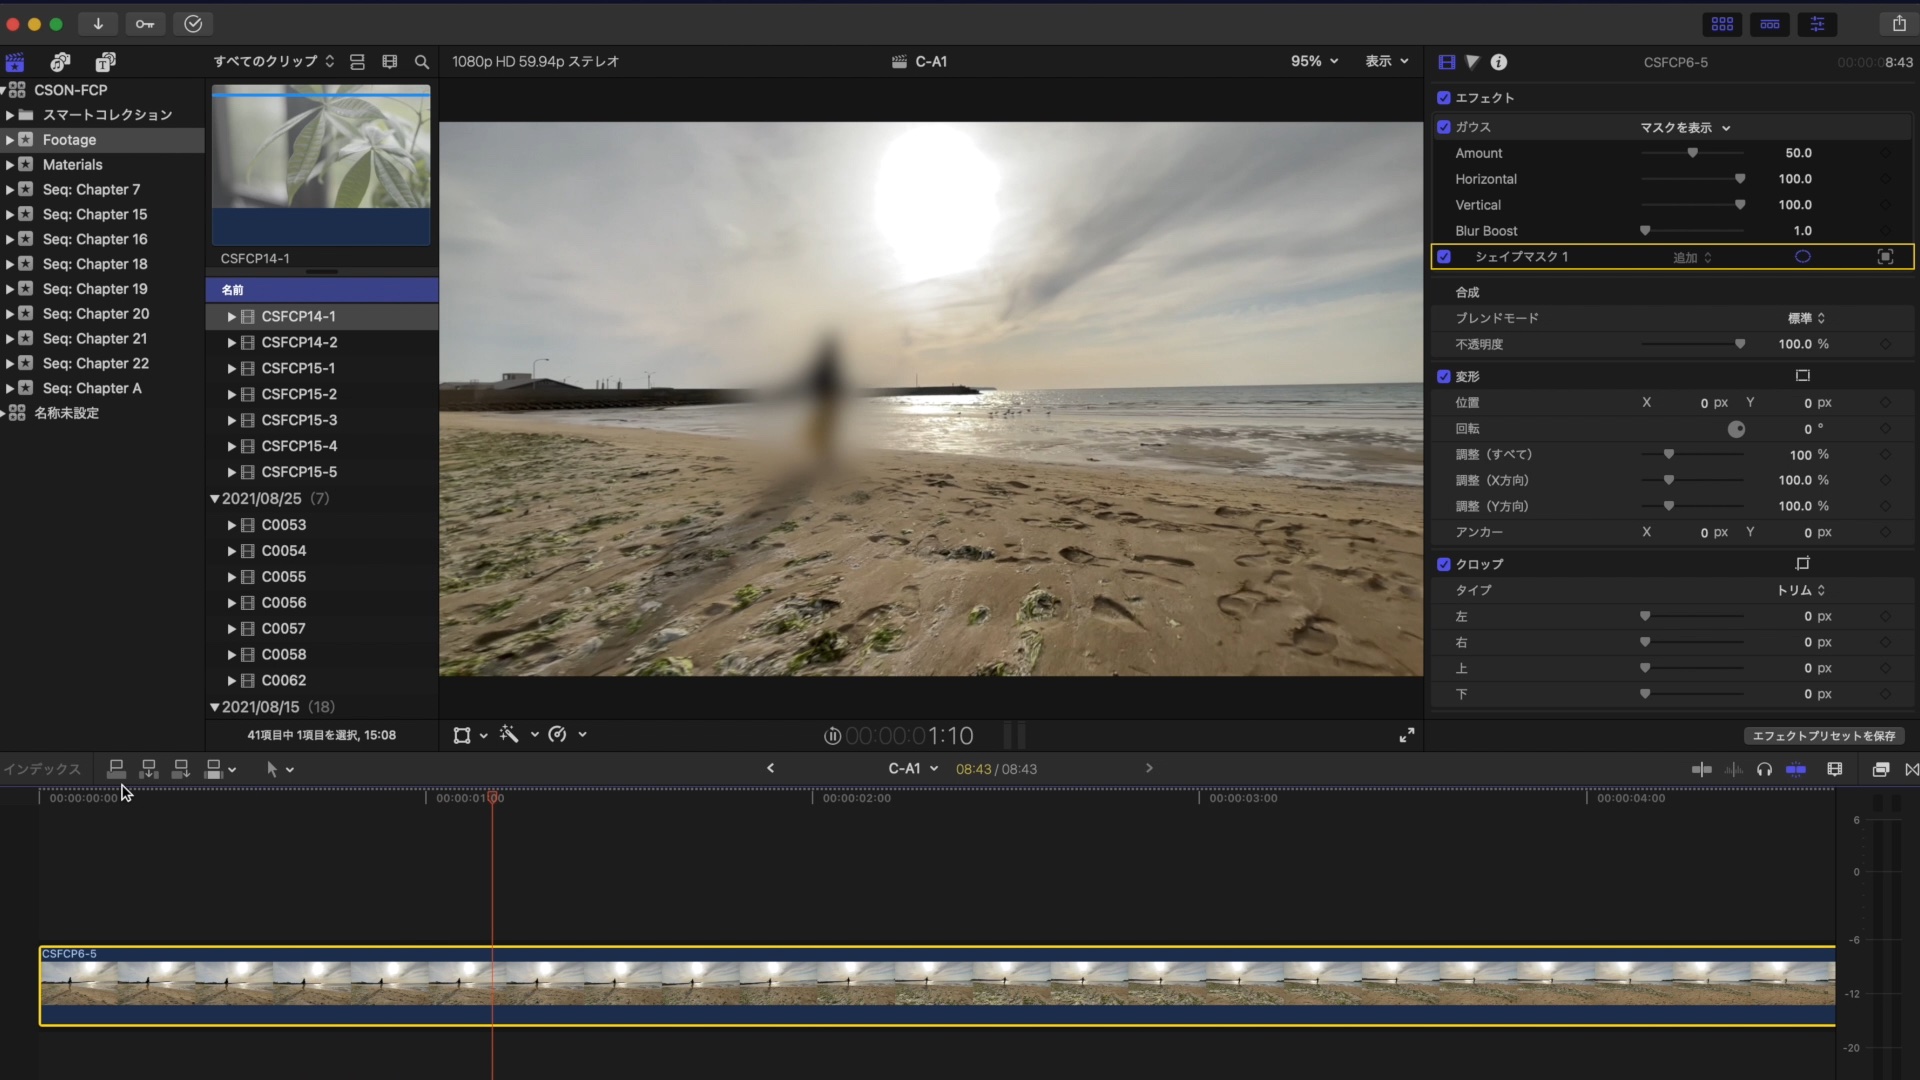
Task: Select the Footage library item
Action: click(69, 140)
